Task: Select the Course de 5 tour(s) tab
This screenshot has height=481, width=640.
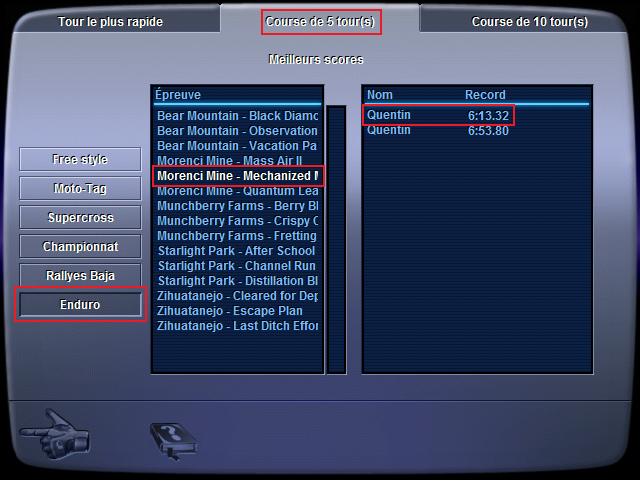Action: pyautogui.click(x=320, y=22)
